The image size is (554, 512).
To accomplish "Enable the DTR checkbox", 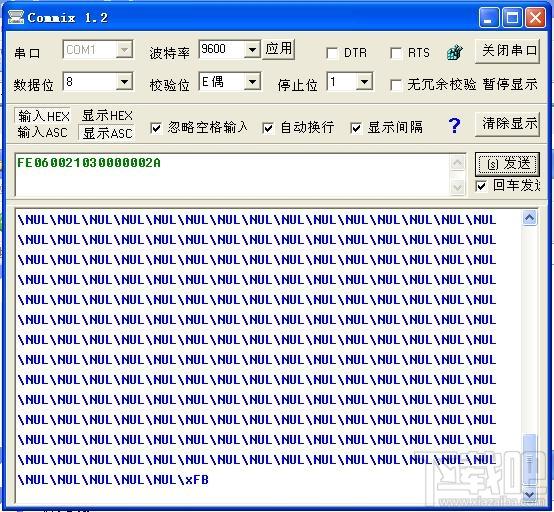I will 332,53.
